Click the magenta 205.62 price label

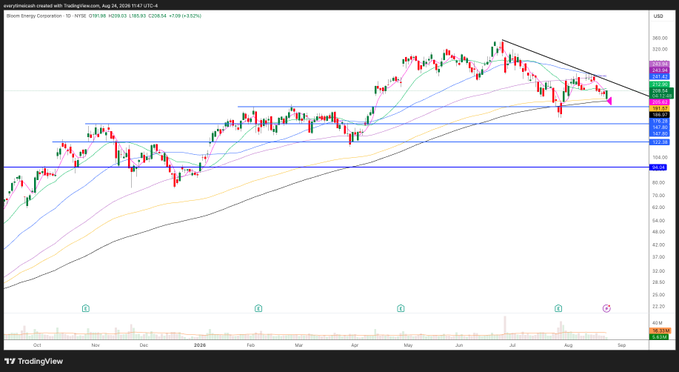[660, 102]
